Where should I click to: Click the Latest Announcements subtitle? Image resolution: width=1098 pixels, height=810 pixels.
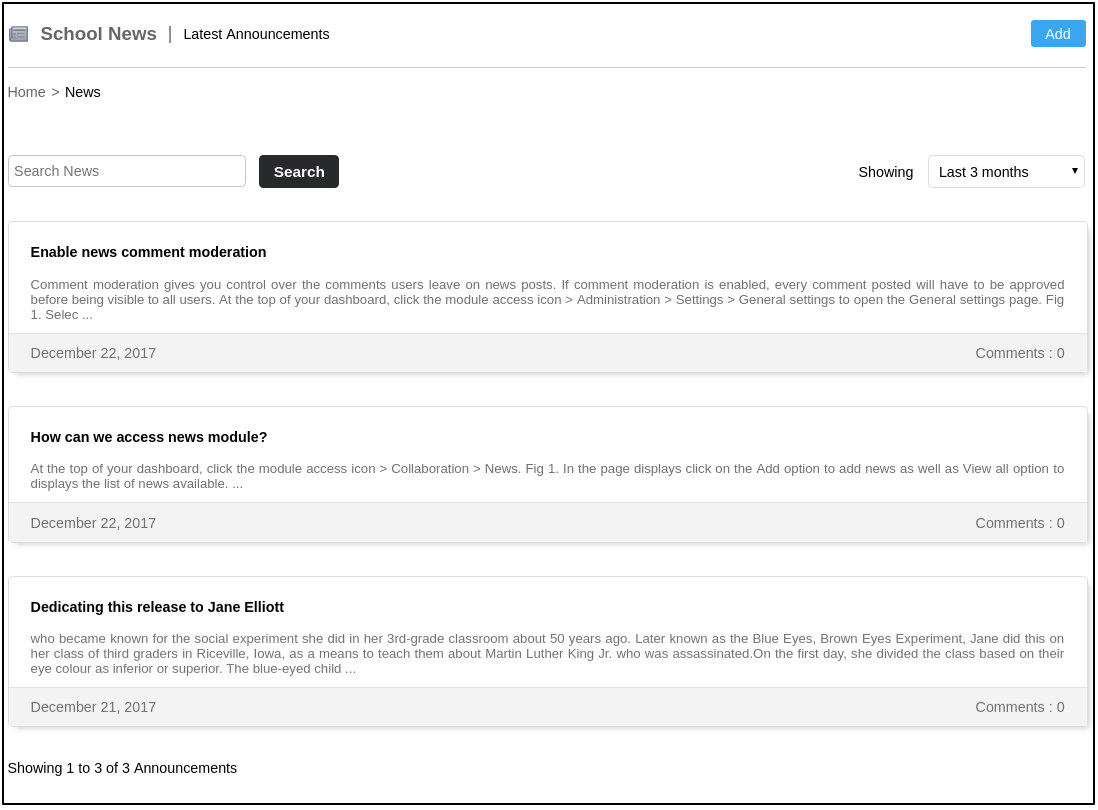tap(256, 34)
